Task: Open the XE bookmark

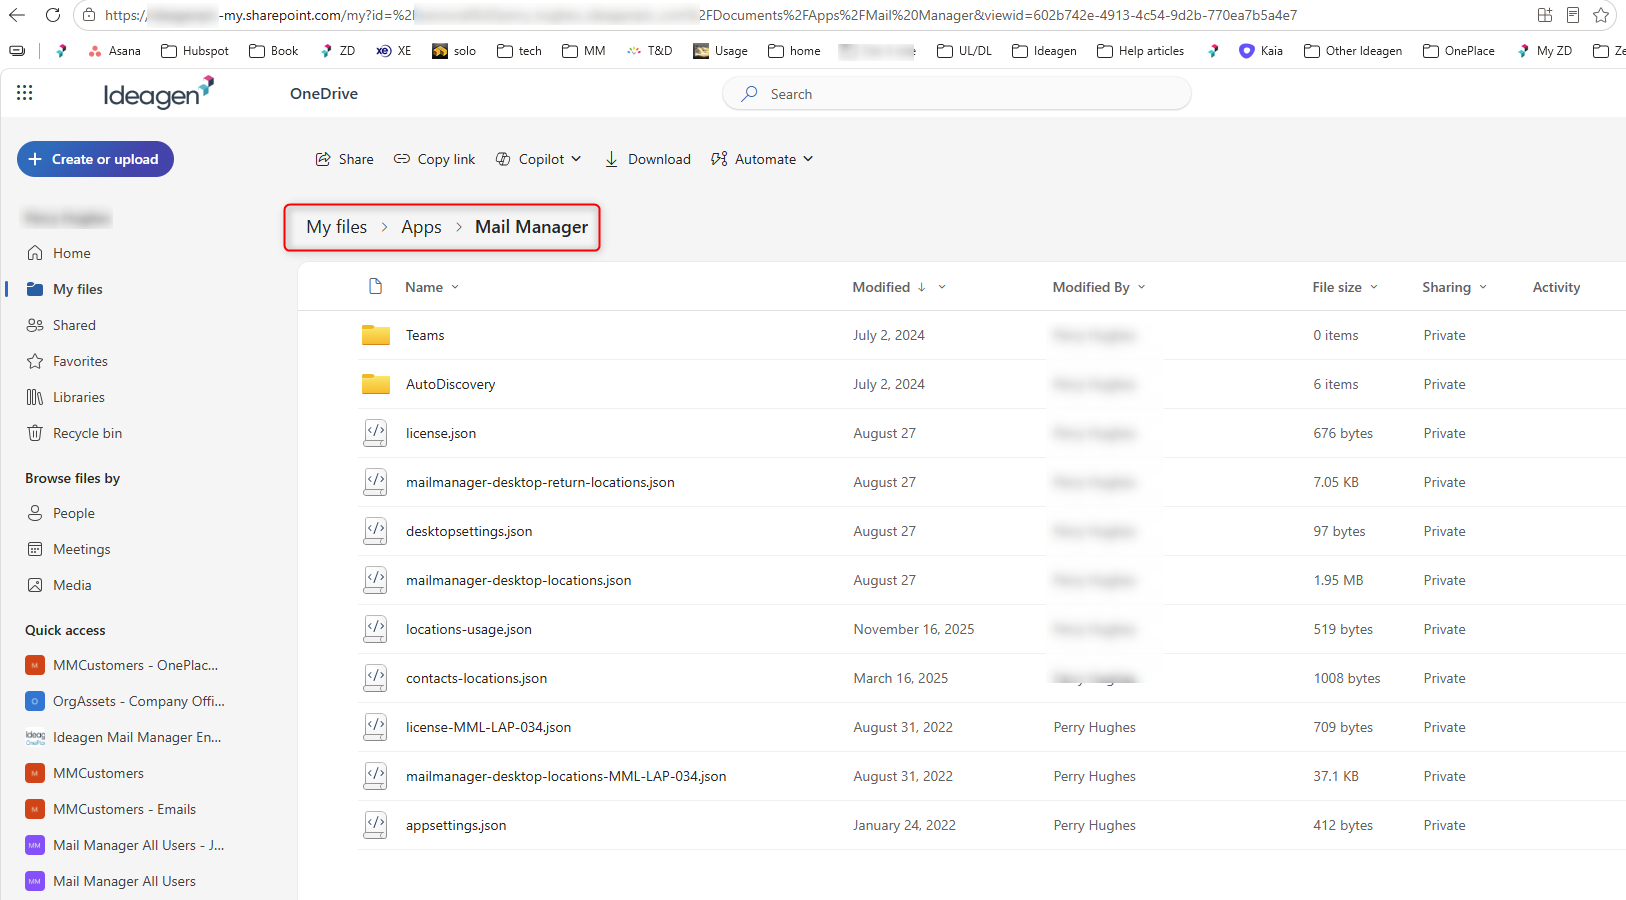Action: tap(393, 51)
